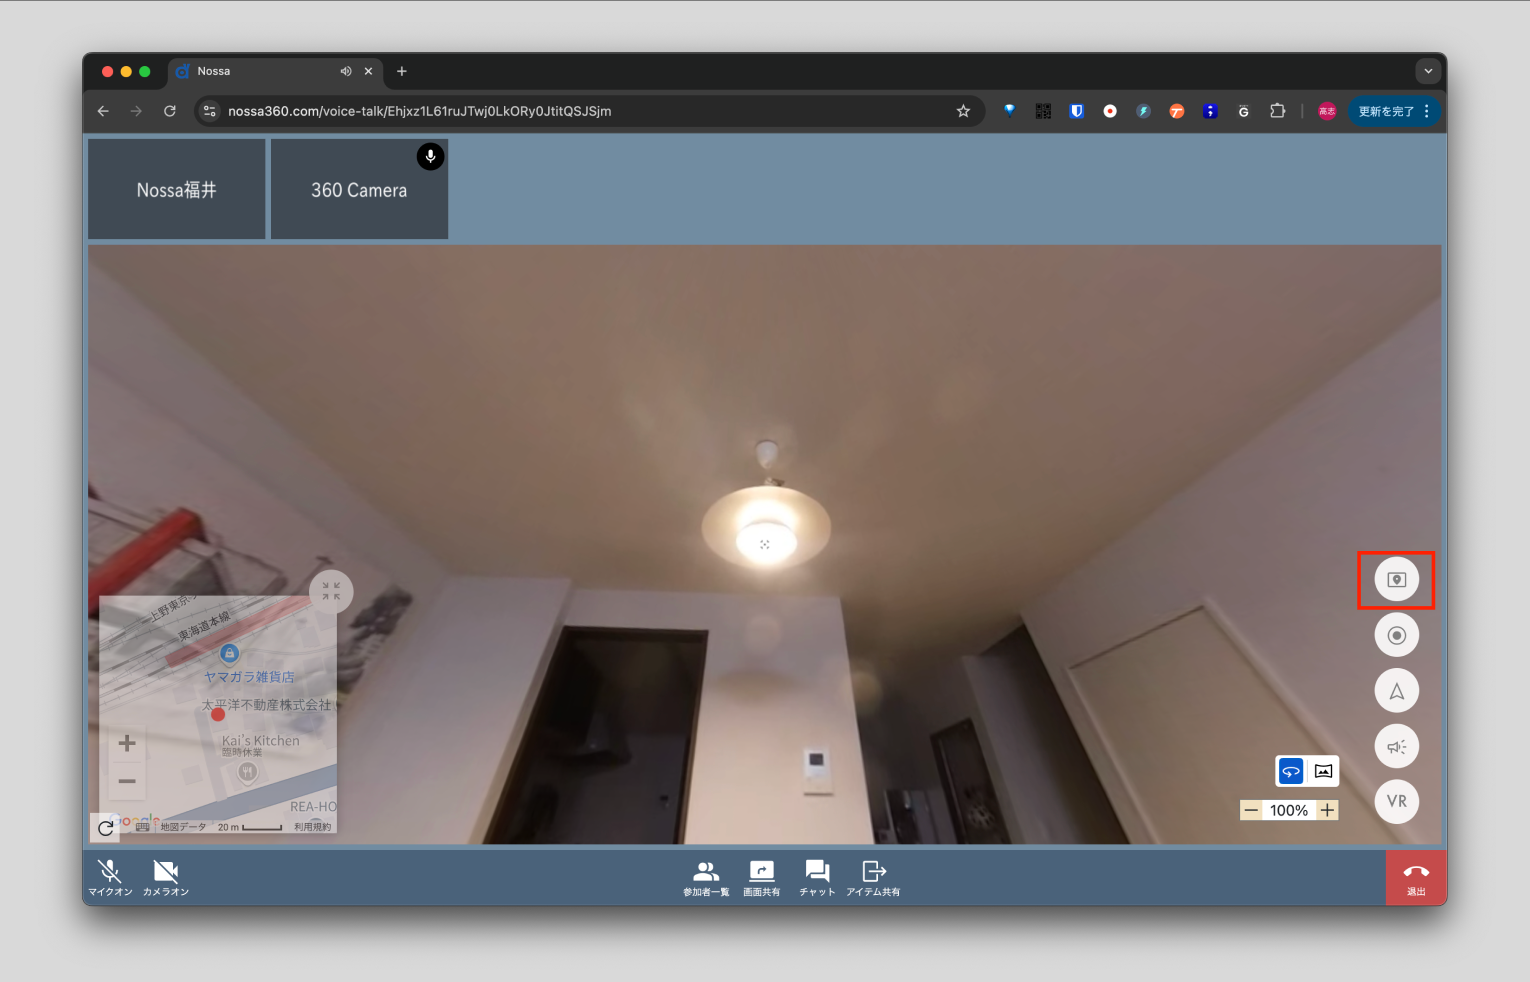The width and height of the screenshot is (1530, 982).
Task: Go forward to the next page
Action: point(136,111)
